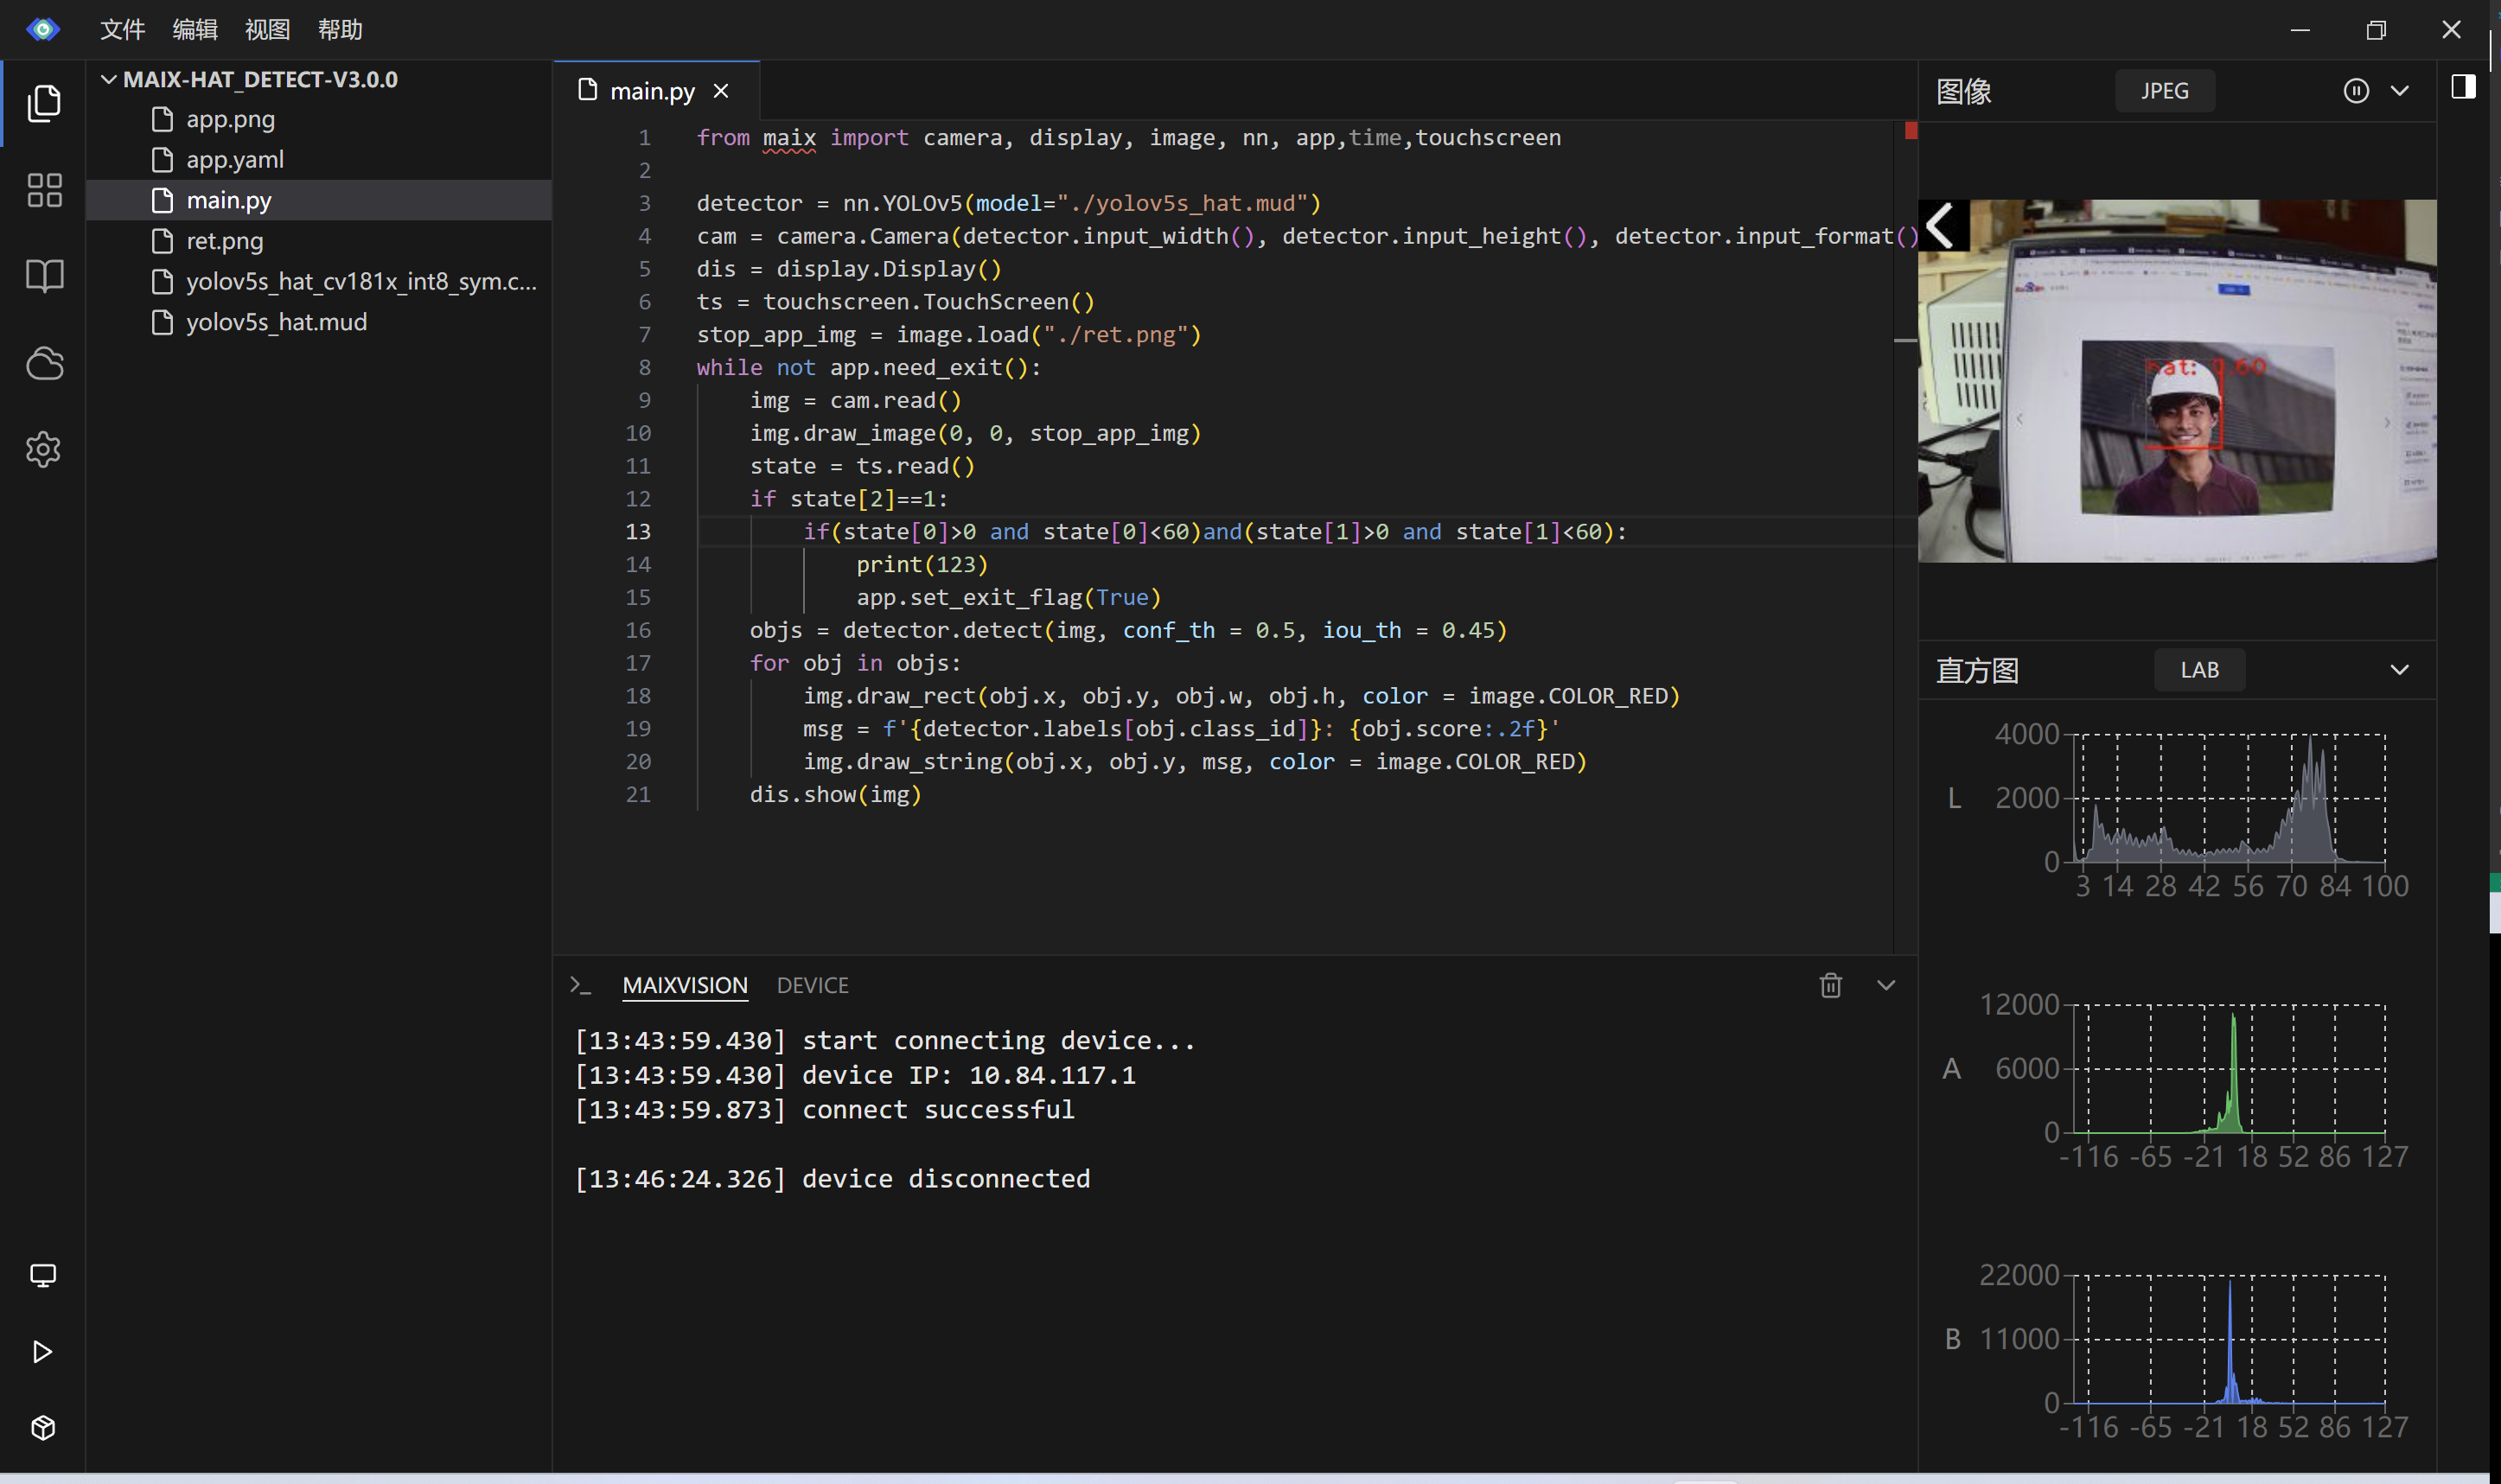Open the 编辑 menu

(195, 29)
